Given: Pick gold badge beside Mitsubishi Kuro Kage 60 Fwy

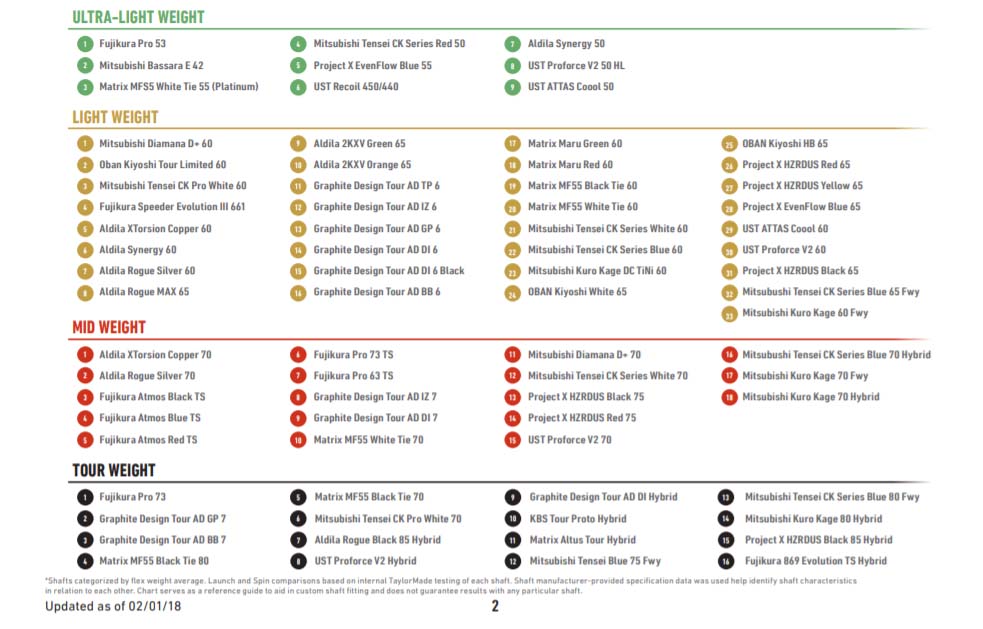Looking at the screenshot, I should click(729, 314).
